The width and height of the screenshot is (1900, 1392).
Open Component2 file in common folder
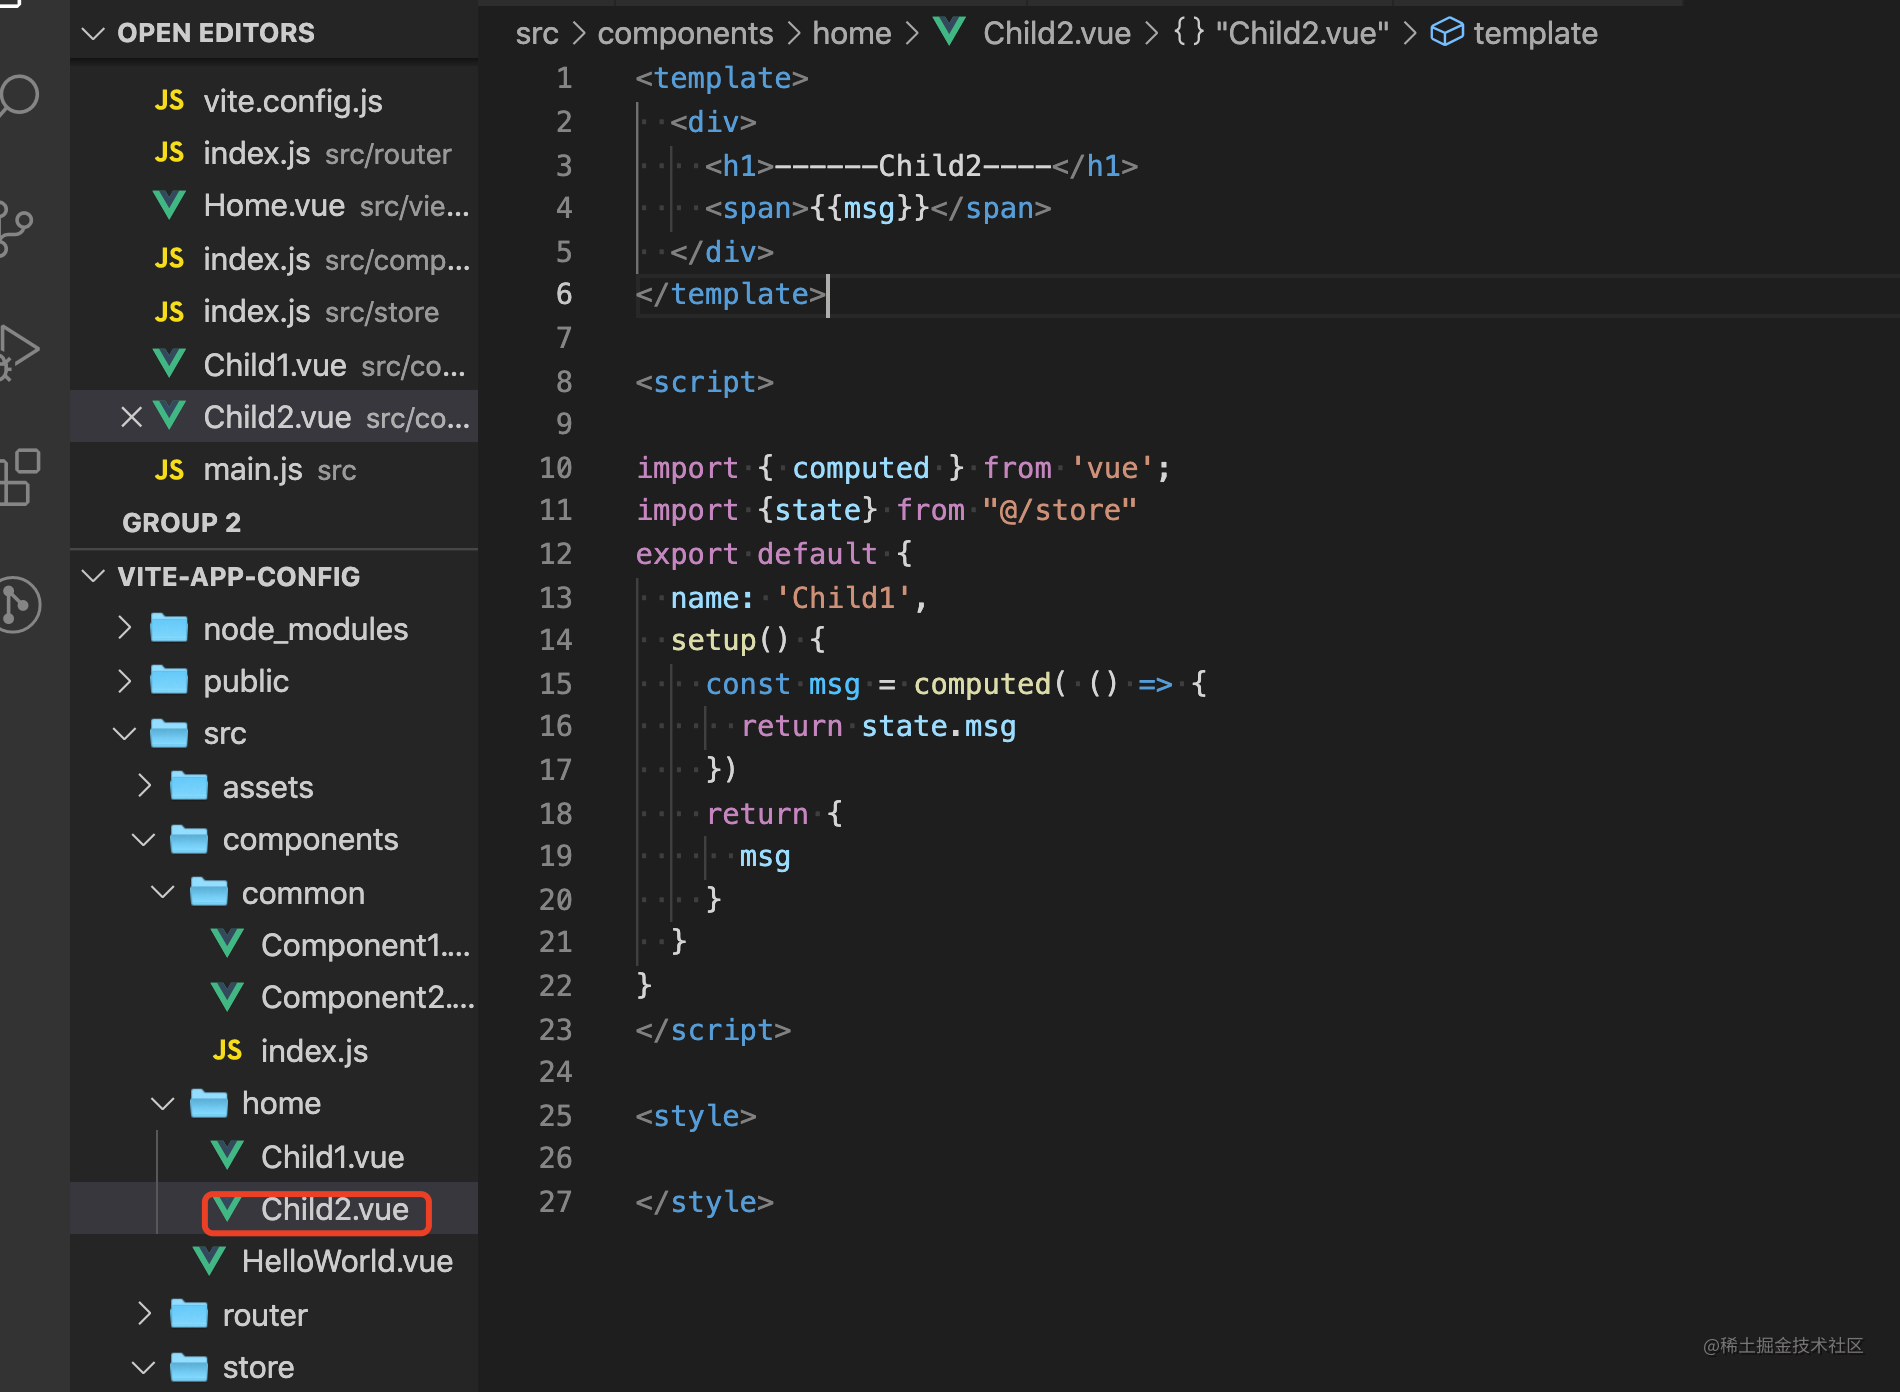274,997
